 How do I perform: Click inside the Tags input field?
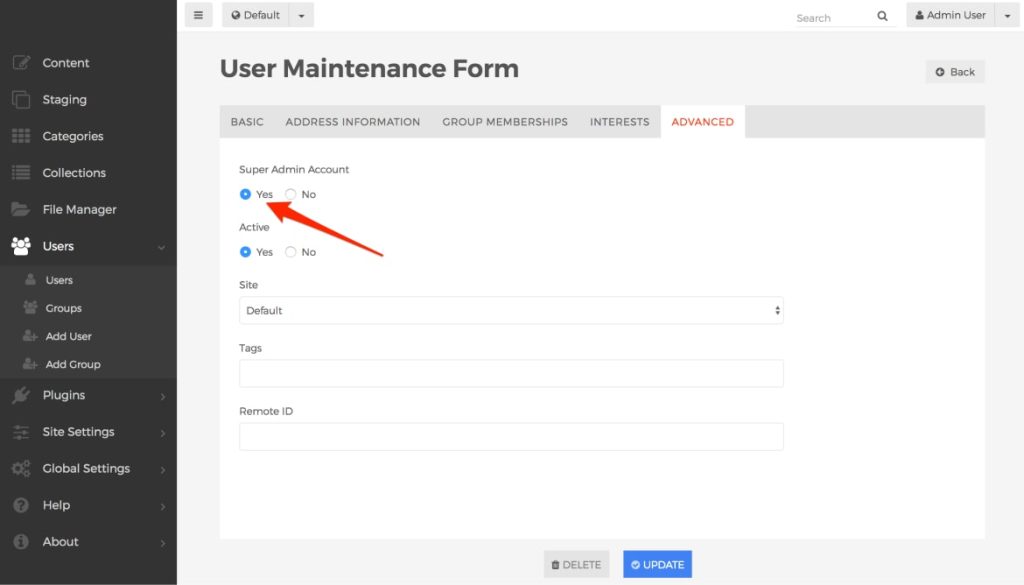point(511,373)
